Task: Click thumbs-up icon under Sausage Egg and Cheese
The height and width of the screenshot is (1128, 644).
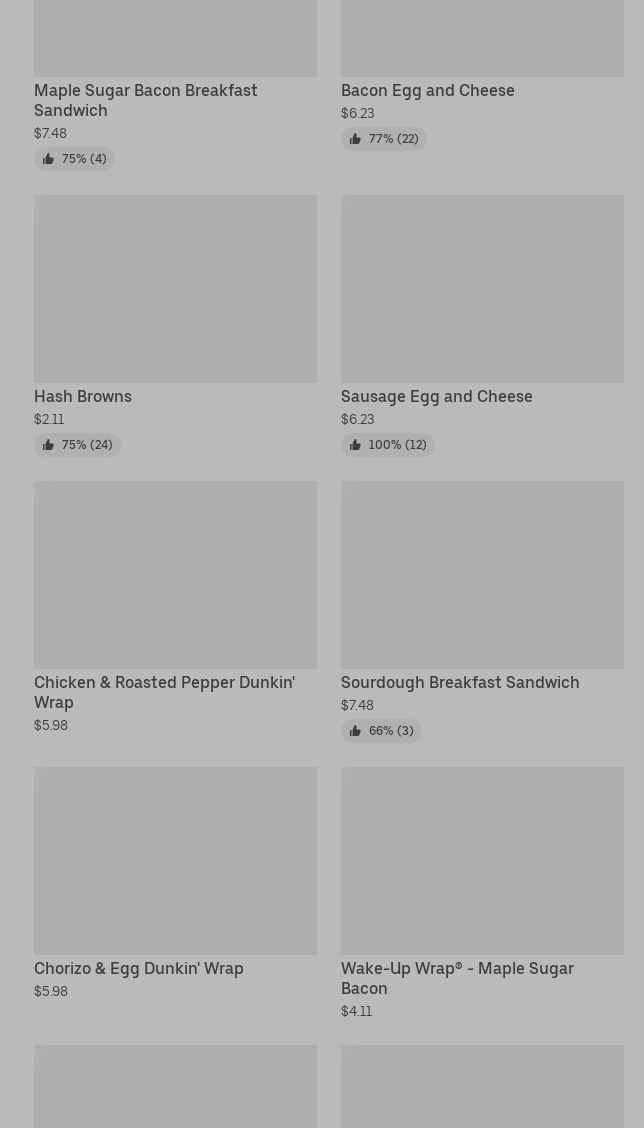Action: (x=355, y=445)
